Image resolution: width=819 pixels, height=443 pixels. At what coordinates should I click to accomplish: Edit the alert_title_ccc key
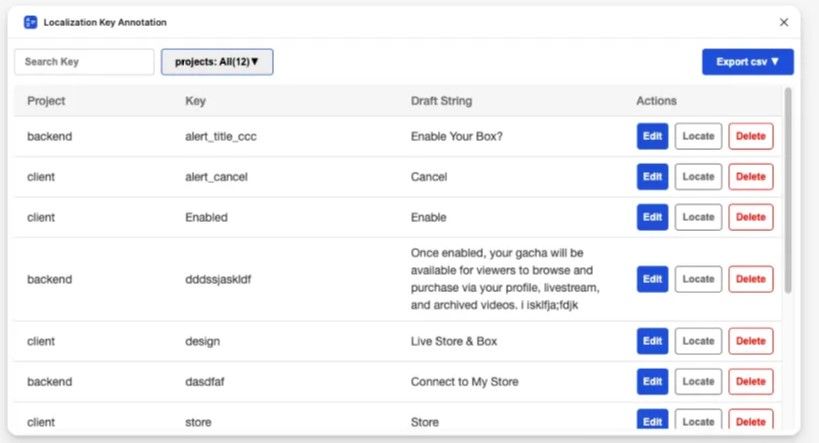[x=652, y=136]
